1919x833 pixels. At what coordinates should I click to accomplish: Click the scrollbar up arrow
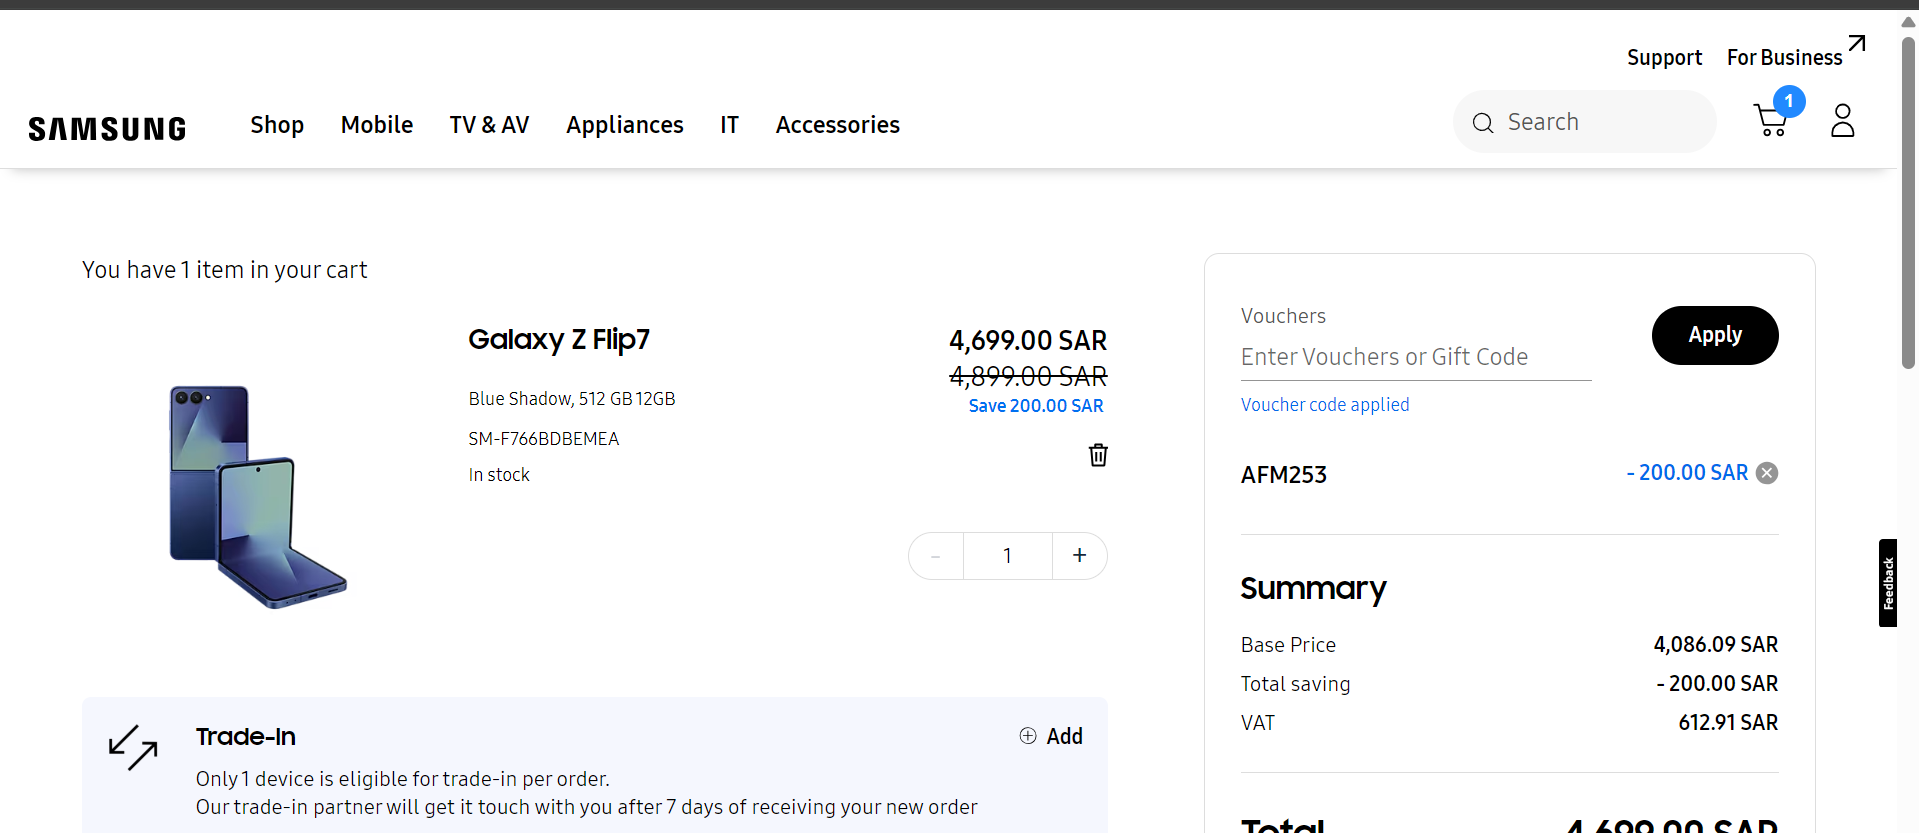click(1908, 21)
